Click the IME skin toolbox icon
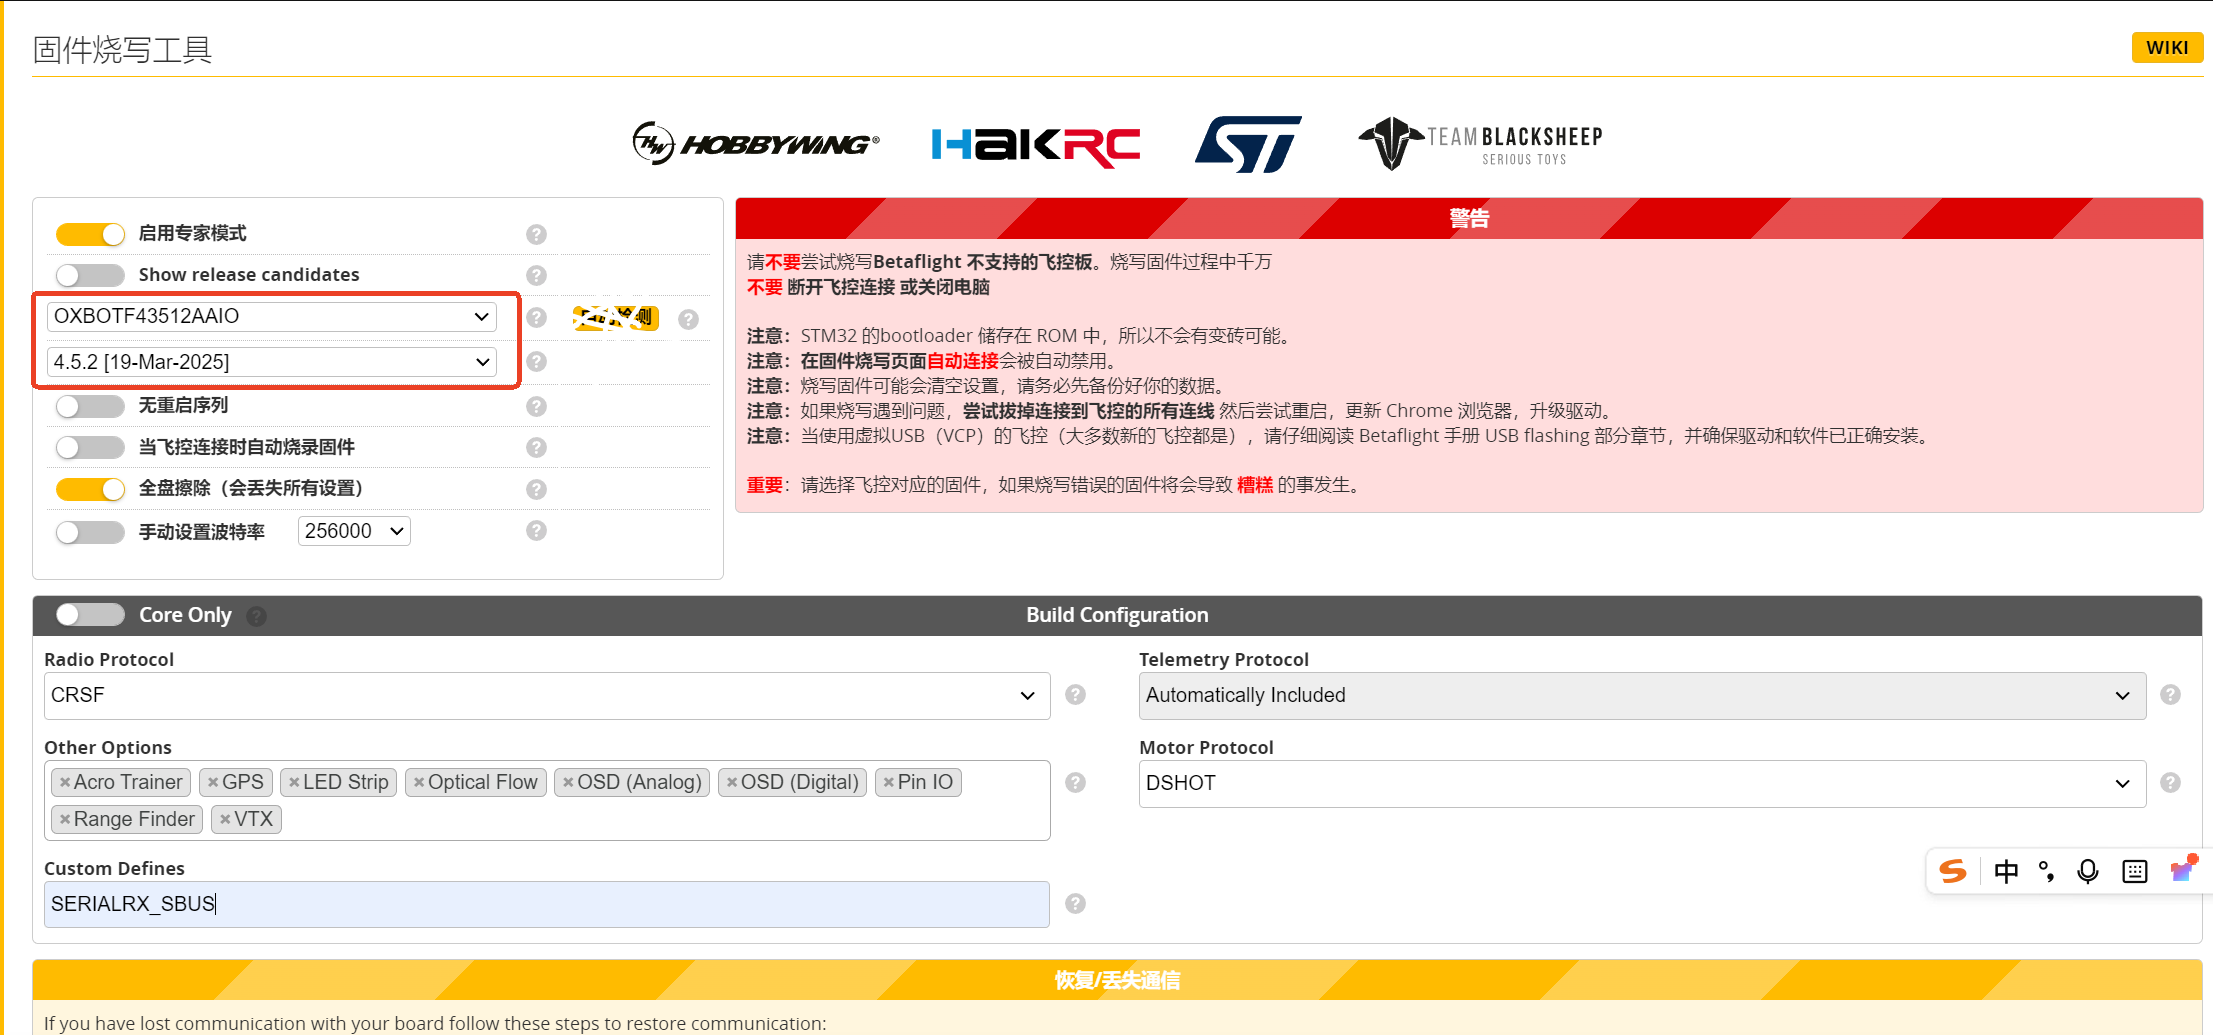The height and width of the screenshot is (1035, 2213). 2183,869
